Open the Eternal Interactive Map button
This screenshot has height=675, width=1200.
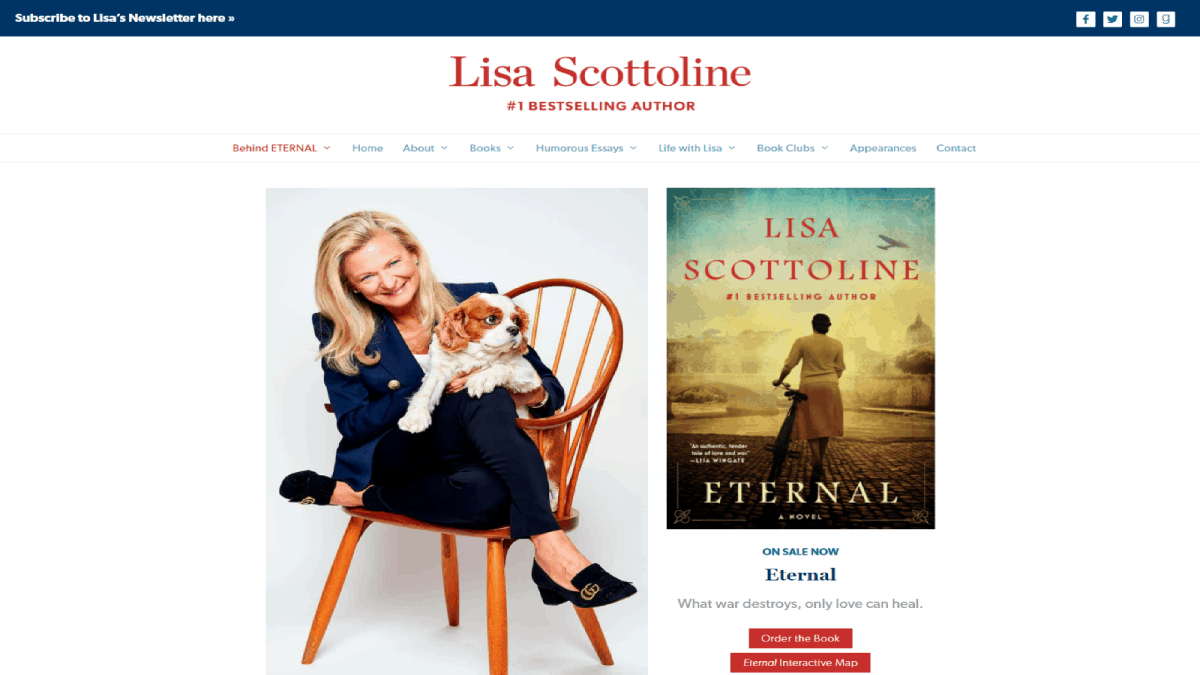800,662
